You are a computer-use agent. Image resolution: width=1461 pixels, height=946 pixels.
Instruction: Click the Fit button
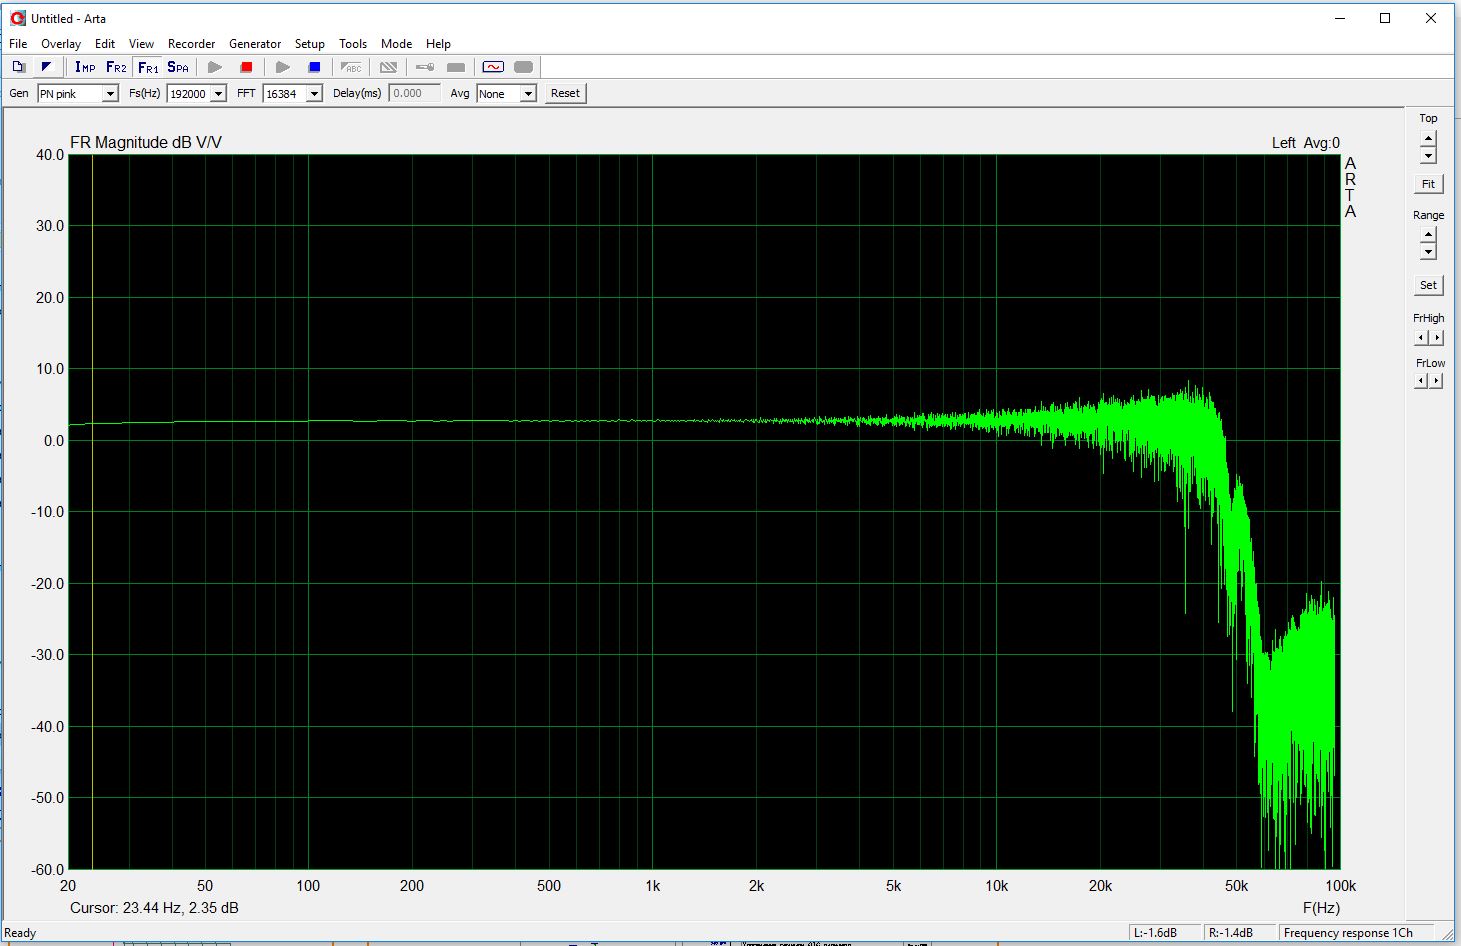point(1428,184)
